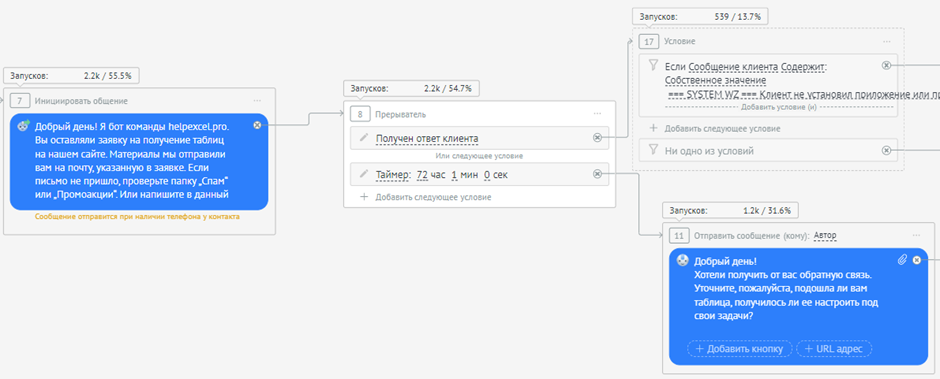Viewport: 940px width, 379px height.
Task: Open the Собственное значение value selector
Action: point(716,80)
